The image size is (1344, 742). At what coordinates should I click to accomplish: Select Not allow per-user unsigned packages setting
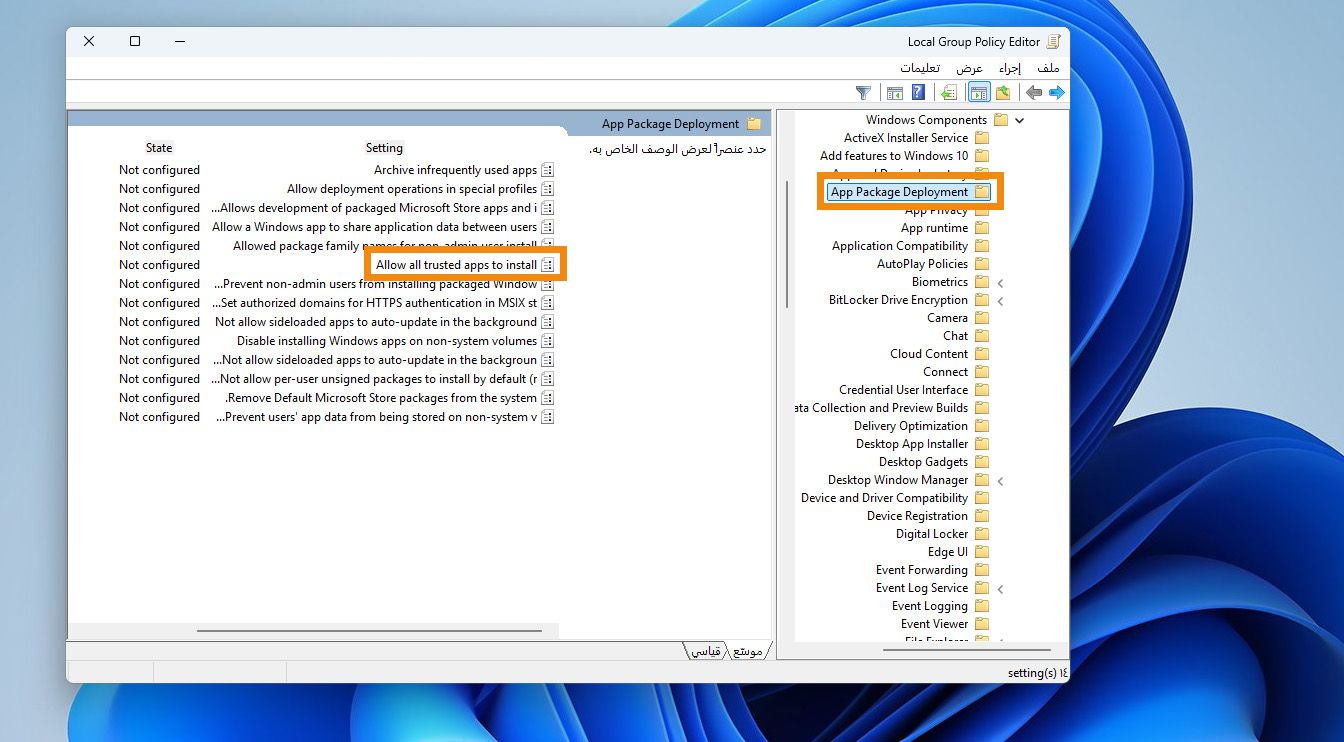(375, 379)
